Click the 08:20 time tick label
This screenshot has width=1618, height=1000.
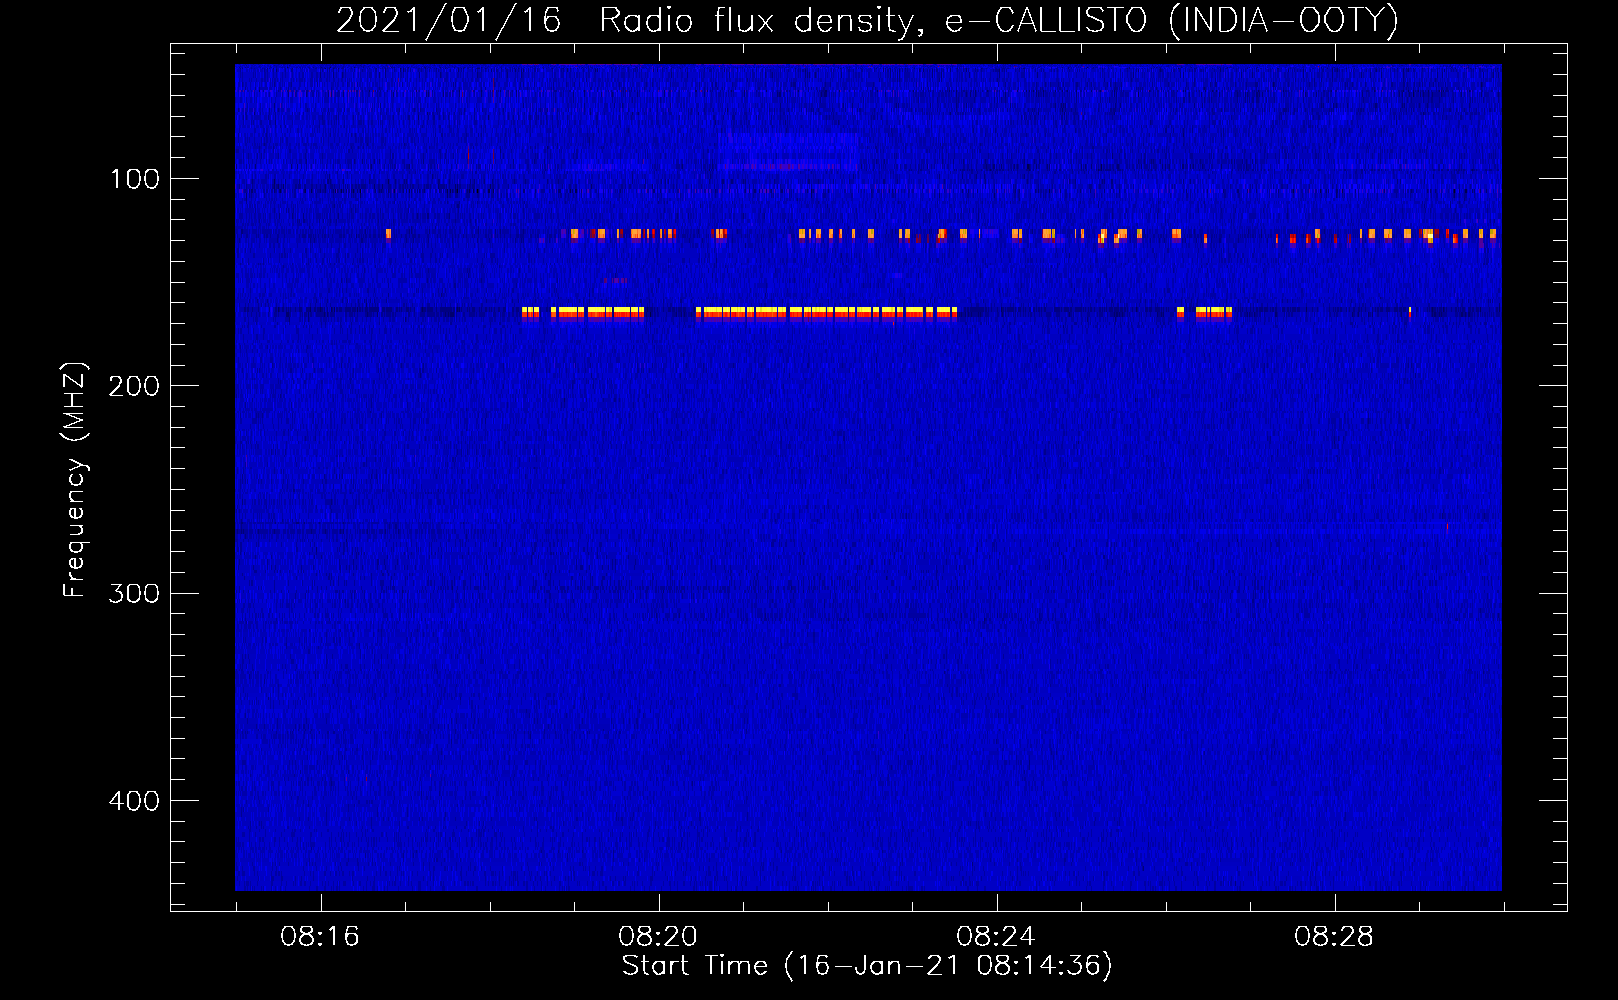click(x=658, y=937)
